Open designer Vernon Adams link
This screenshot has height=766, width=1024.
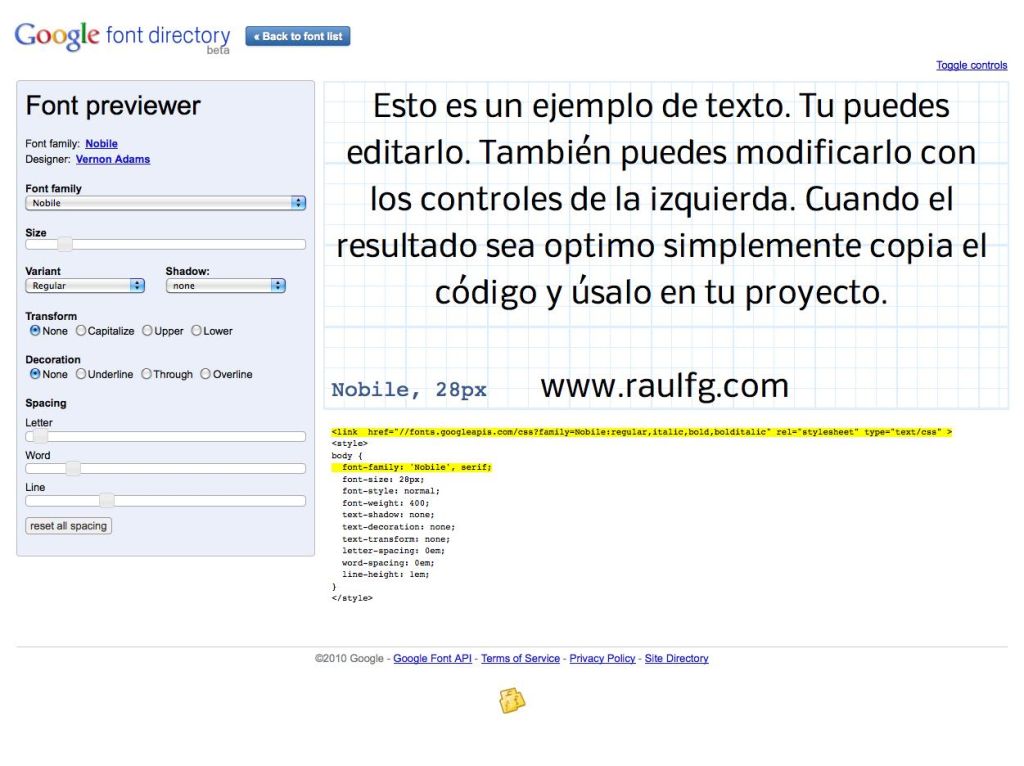[x=113, y=159]
